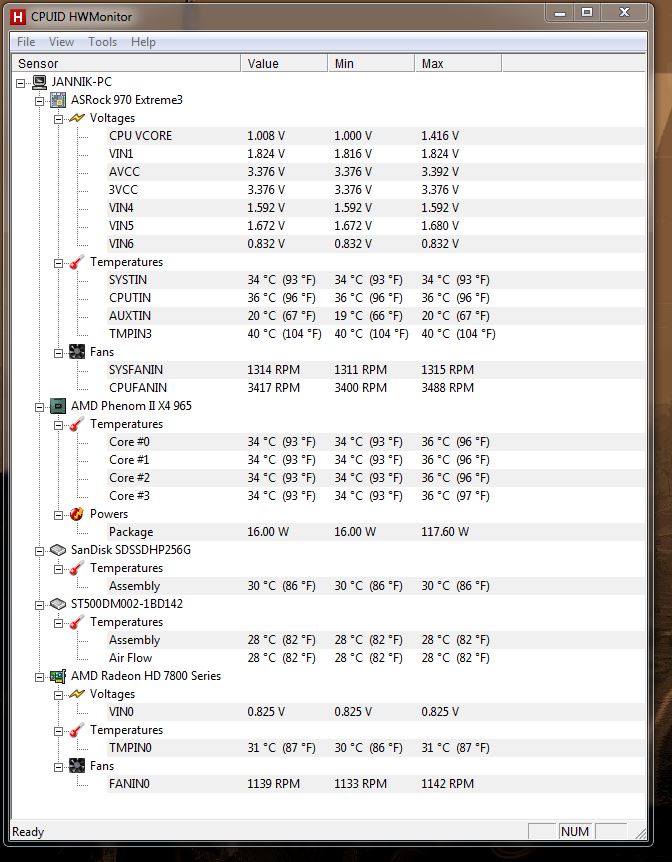Click the Sensor column header
The image size is (672, 862).
tap(125, 63)
